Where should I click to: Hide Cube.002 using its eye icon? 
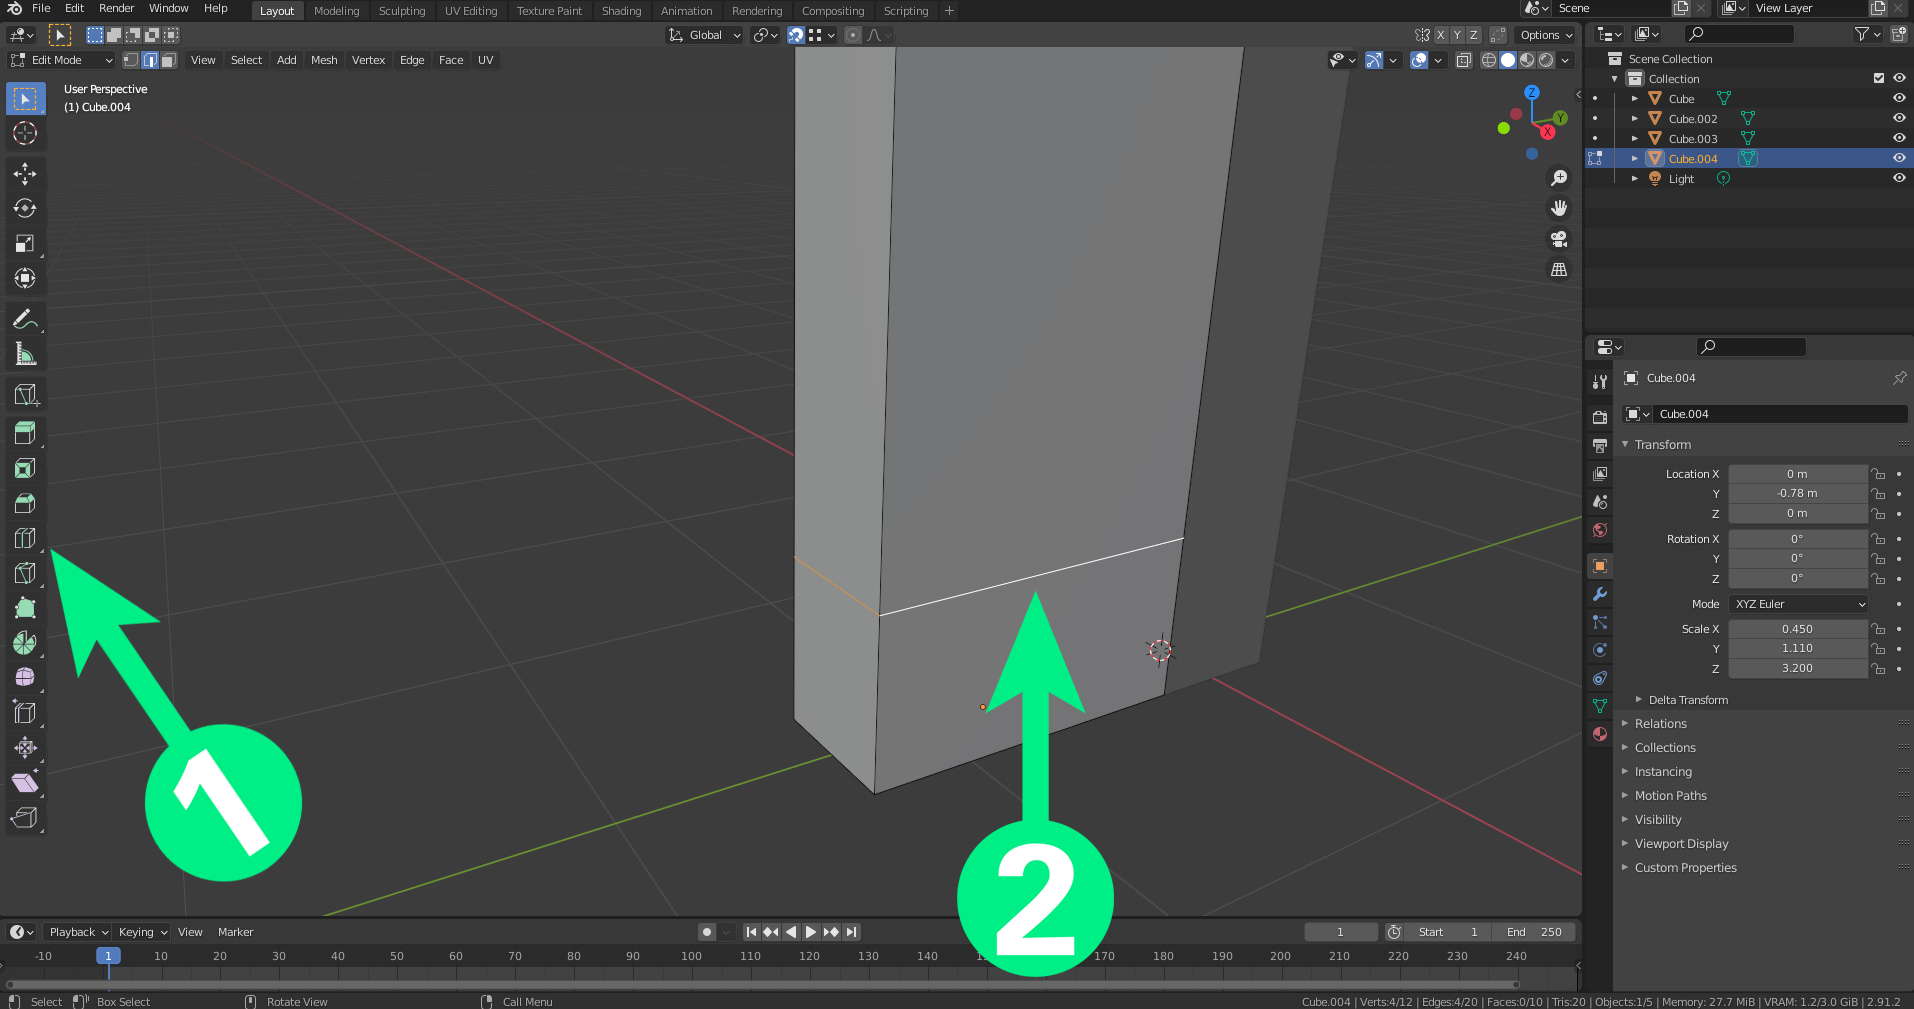coord(1898,118)
